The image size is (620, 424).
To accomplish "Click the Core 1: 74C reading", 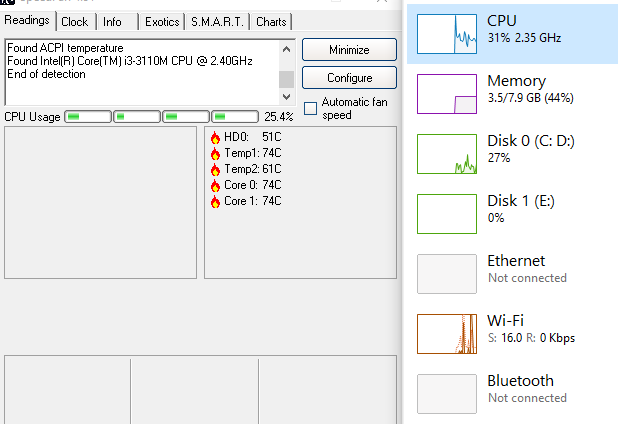I will coord(253,201).
